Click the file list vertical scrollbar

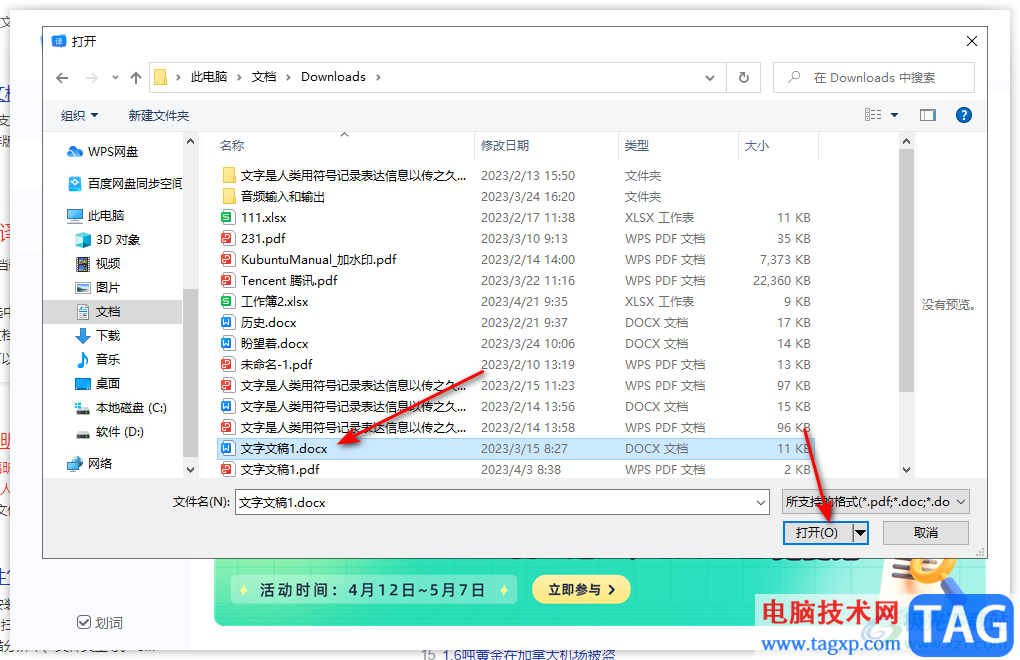click(906, 270)
